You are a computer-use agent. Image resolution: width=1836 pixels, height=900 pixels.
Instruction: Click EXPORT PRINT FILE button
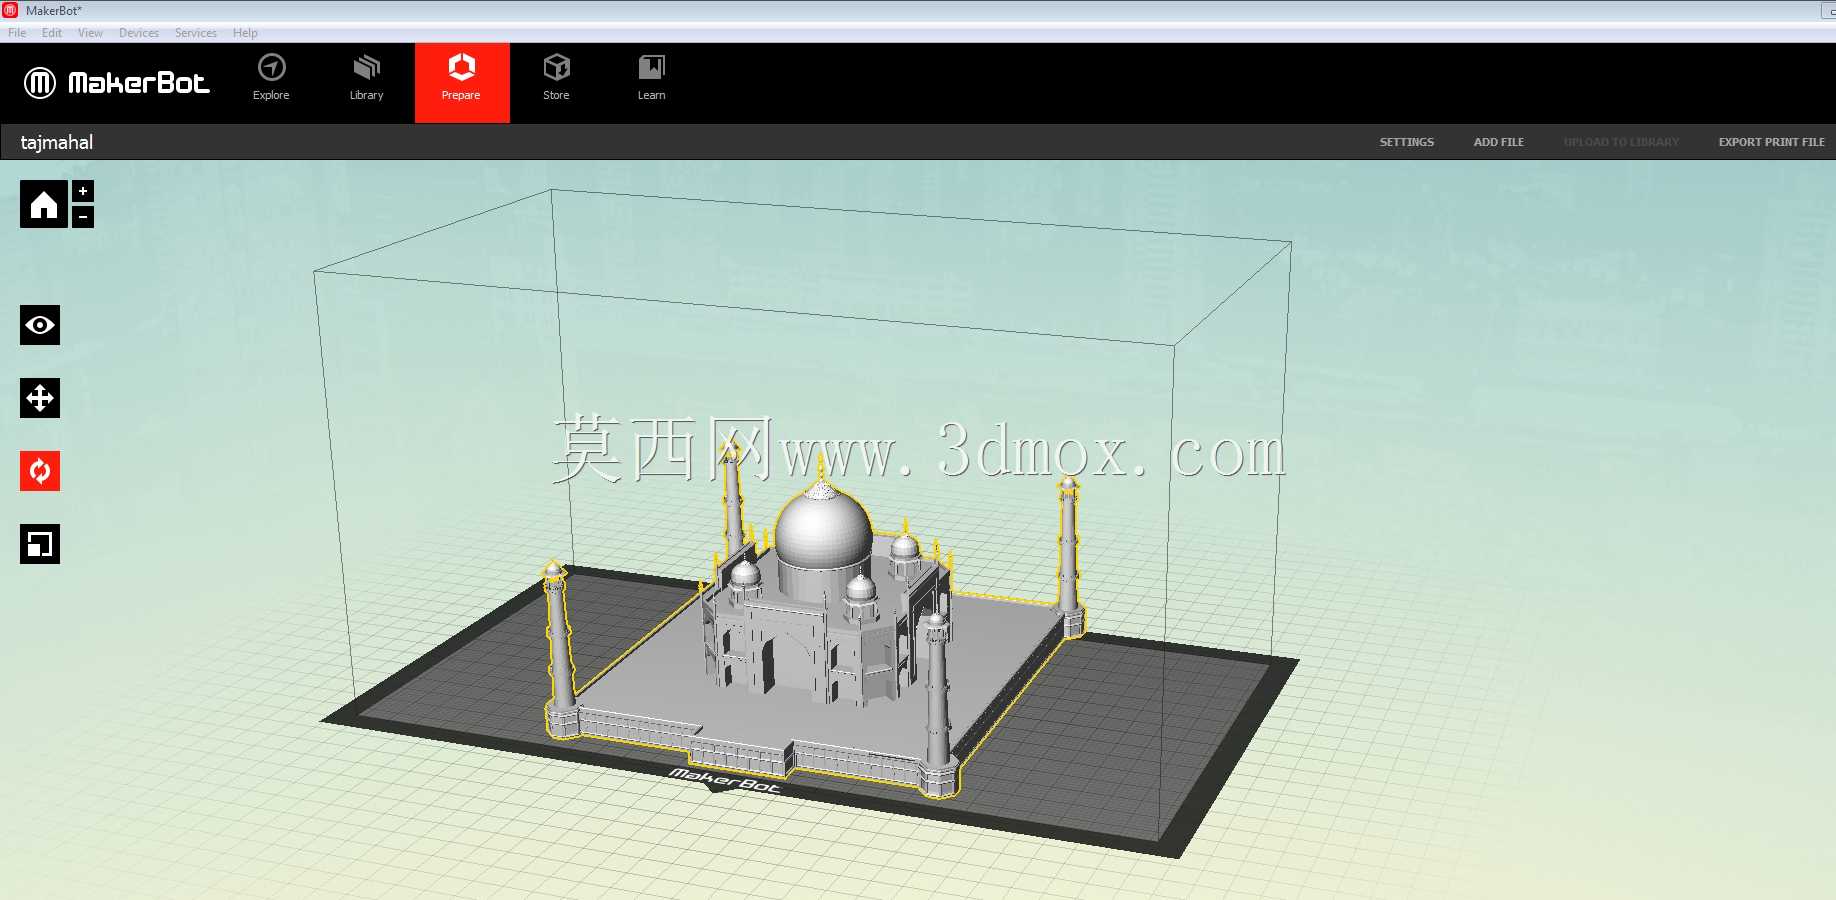pos(1772,142)
